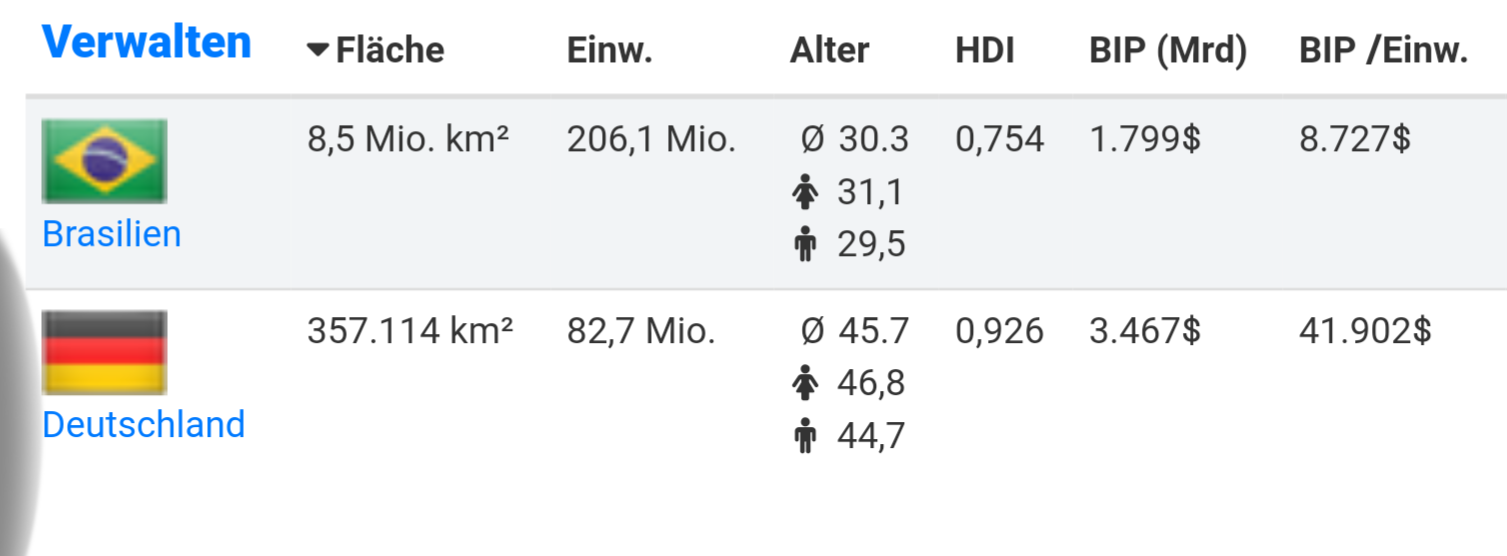Click Brazil's population 206,1 Mio.

point(651,140)
